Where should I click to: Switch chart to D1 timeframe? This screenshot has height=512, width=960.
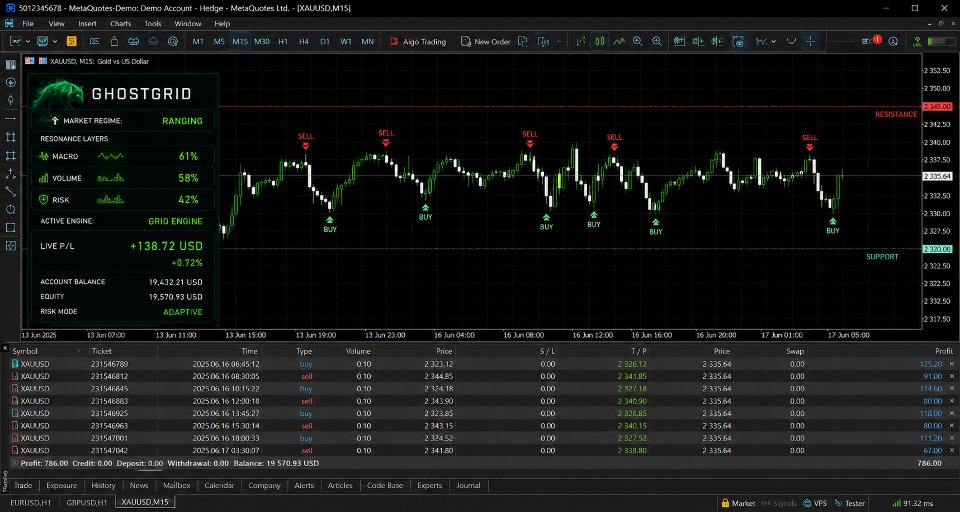(324, 42)
